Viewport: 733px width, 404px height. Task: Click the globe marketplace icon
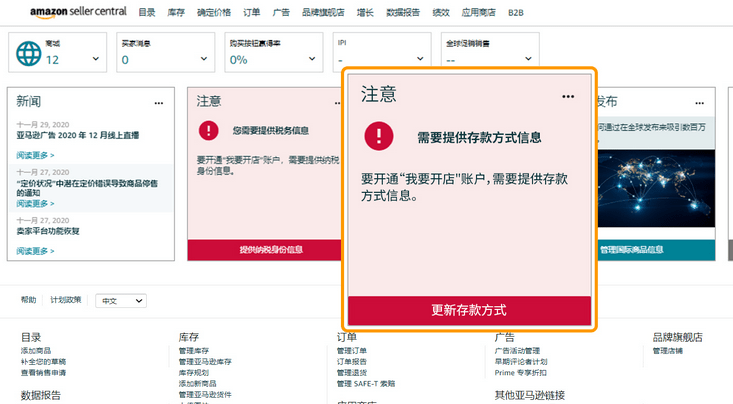[x=29, y=53]
